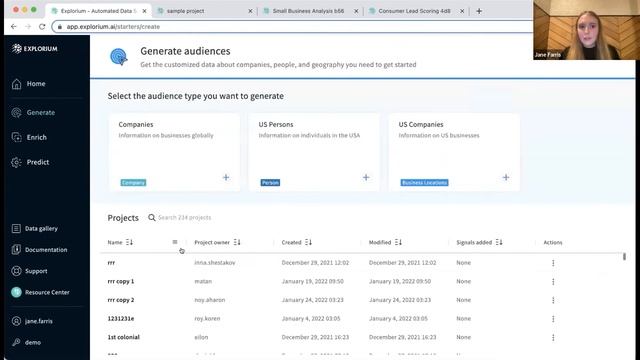This screenshot has height=360, width=640.
Task: Click owner inna.shestakov in rrr row
Action: (215, 263)
